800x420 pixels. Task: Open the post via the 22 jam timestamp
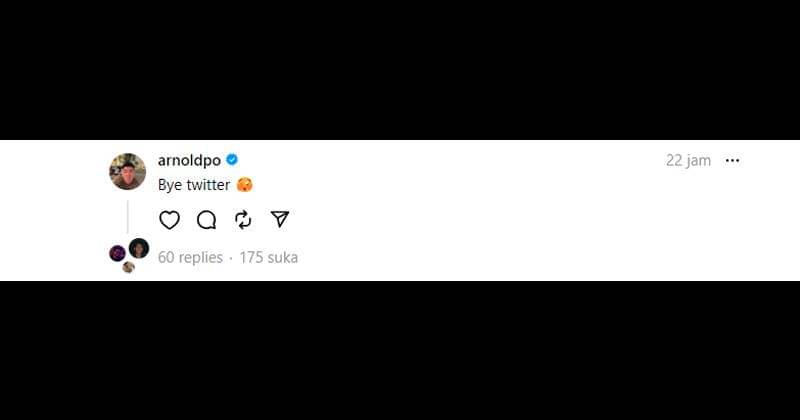coord(688,161)
